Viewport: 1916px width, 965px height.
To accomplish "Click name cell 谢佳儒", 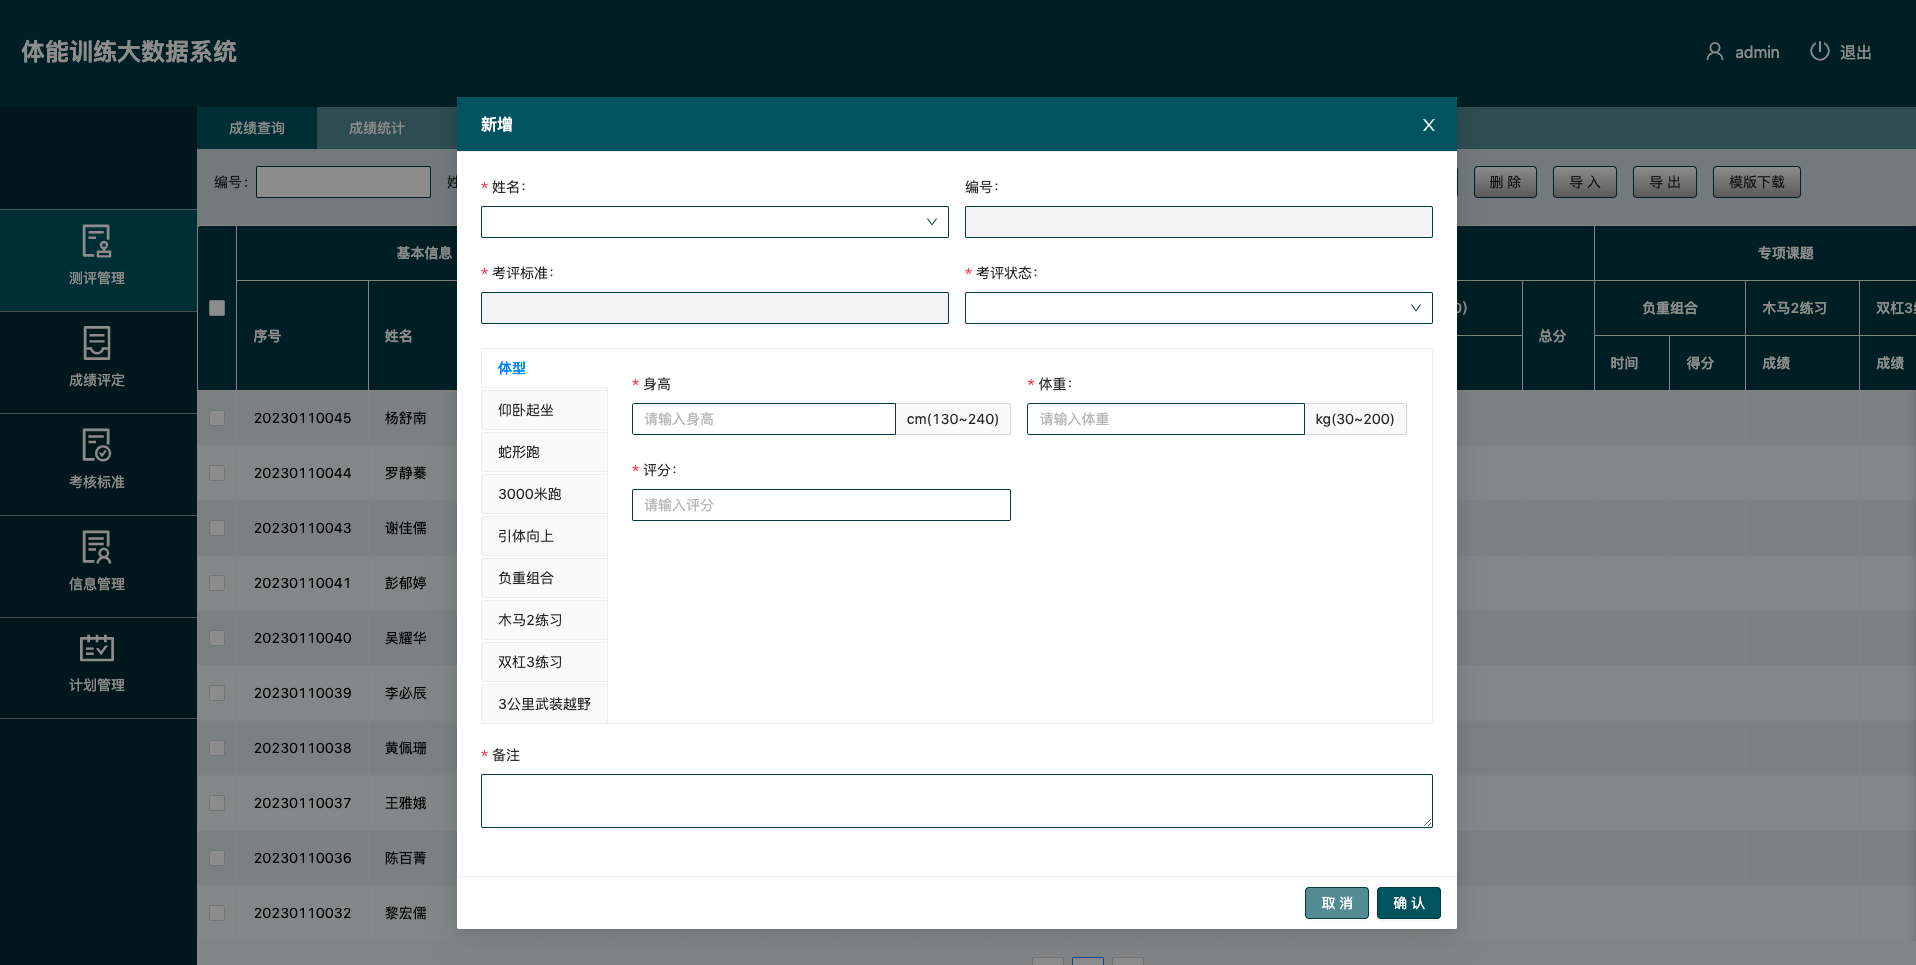I will (x=406, y=528).
